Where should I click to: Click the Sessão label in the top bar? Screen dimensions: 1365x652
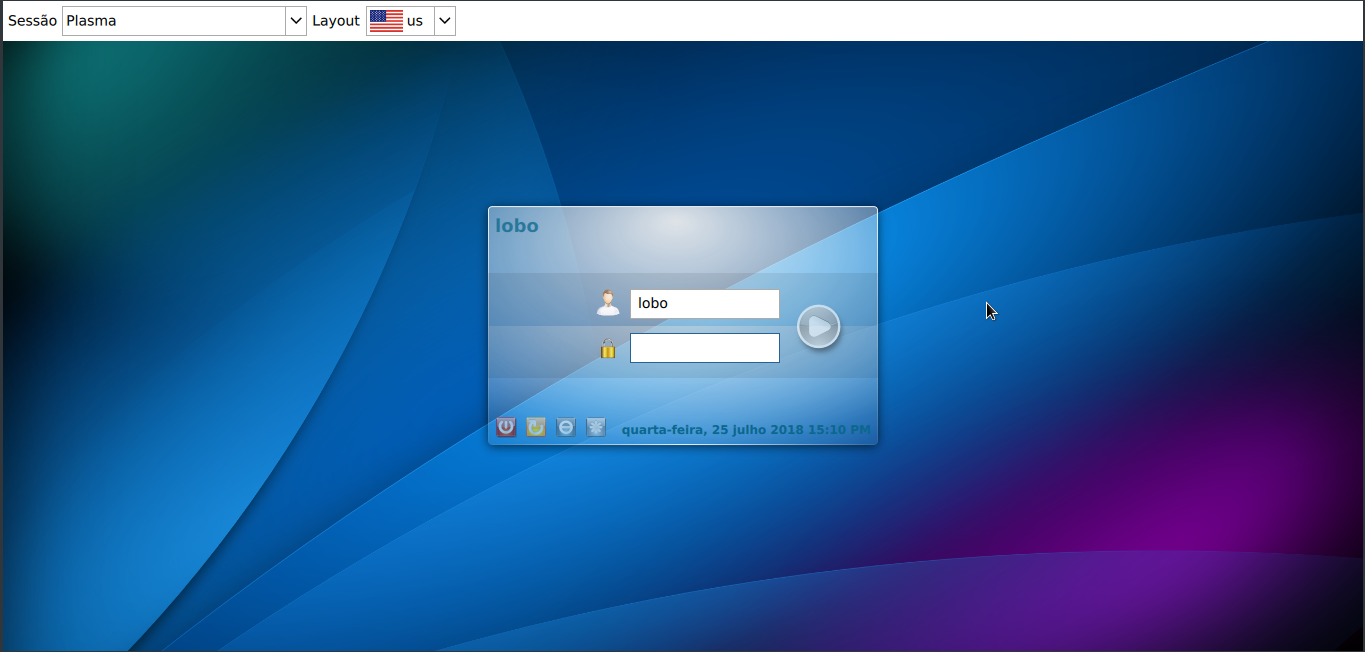click(x=31, y=20)
